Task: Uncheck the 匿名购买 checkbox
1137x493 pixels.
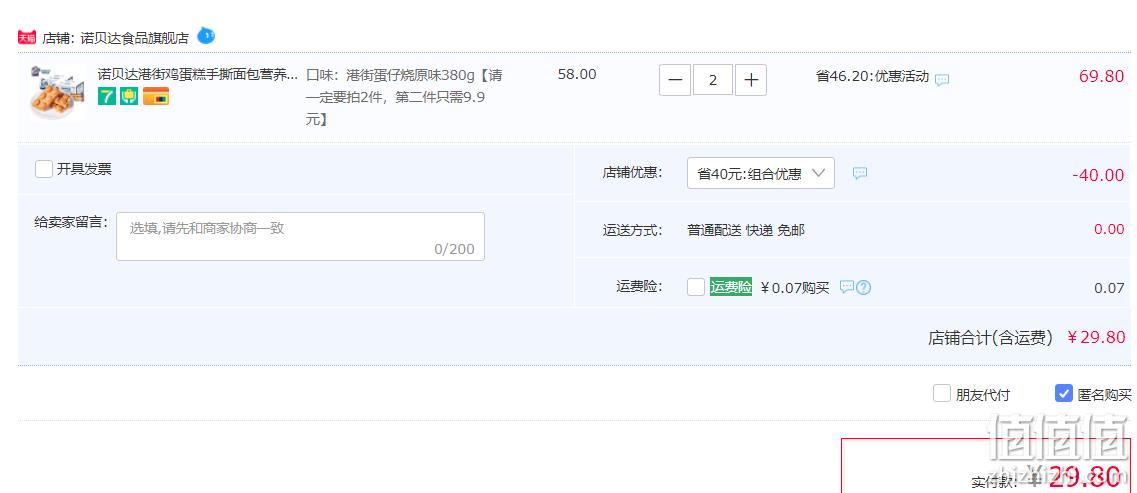Action: pyautogui.click(x=1063, y=394)
